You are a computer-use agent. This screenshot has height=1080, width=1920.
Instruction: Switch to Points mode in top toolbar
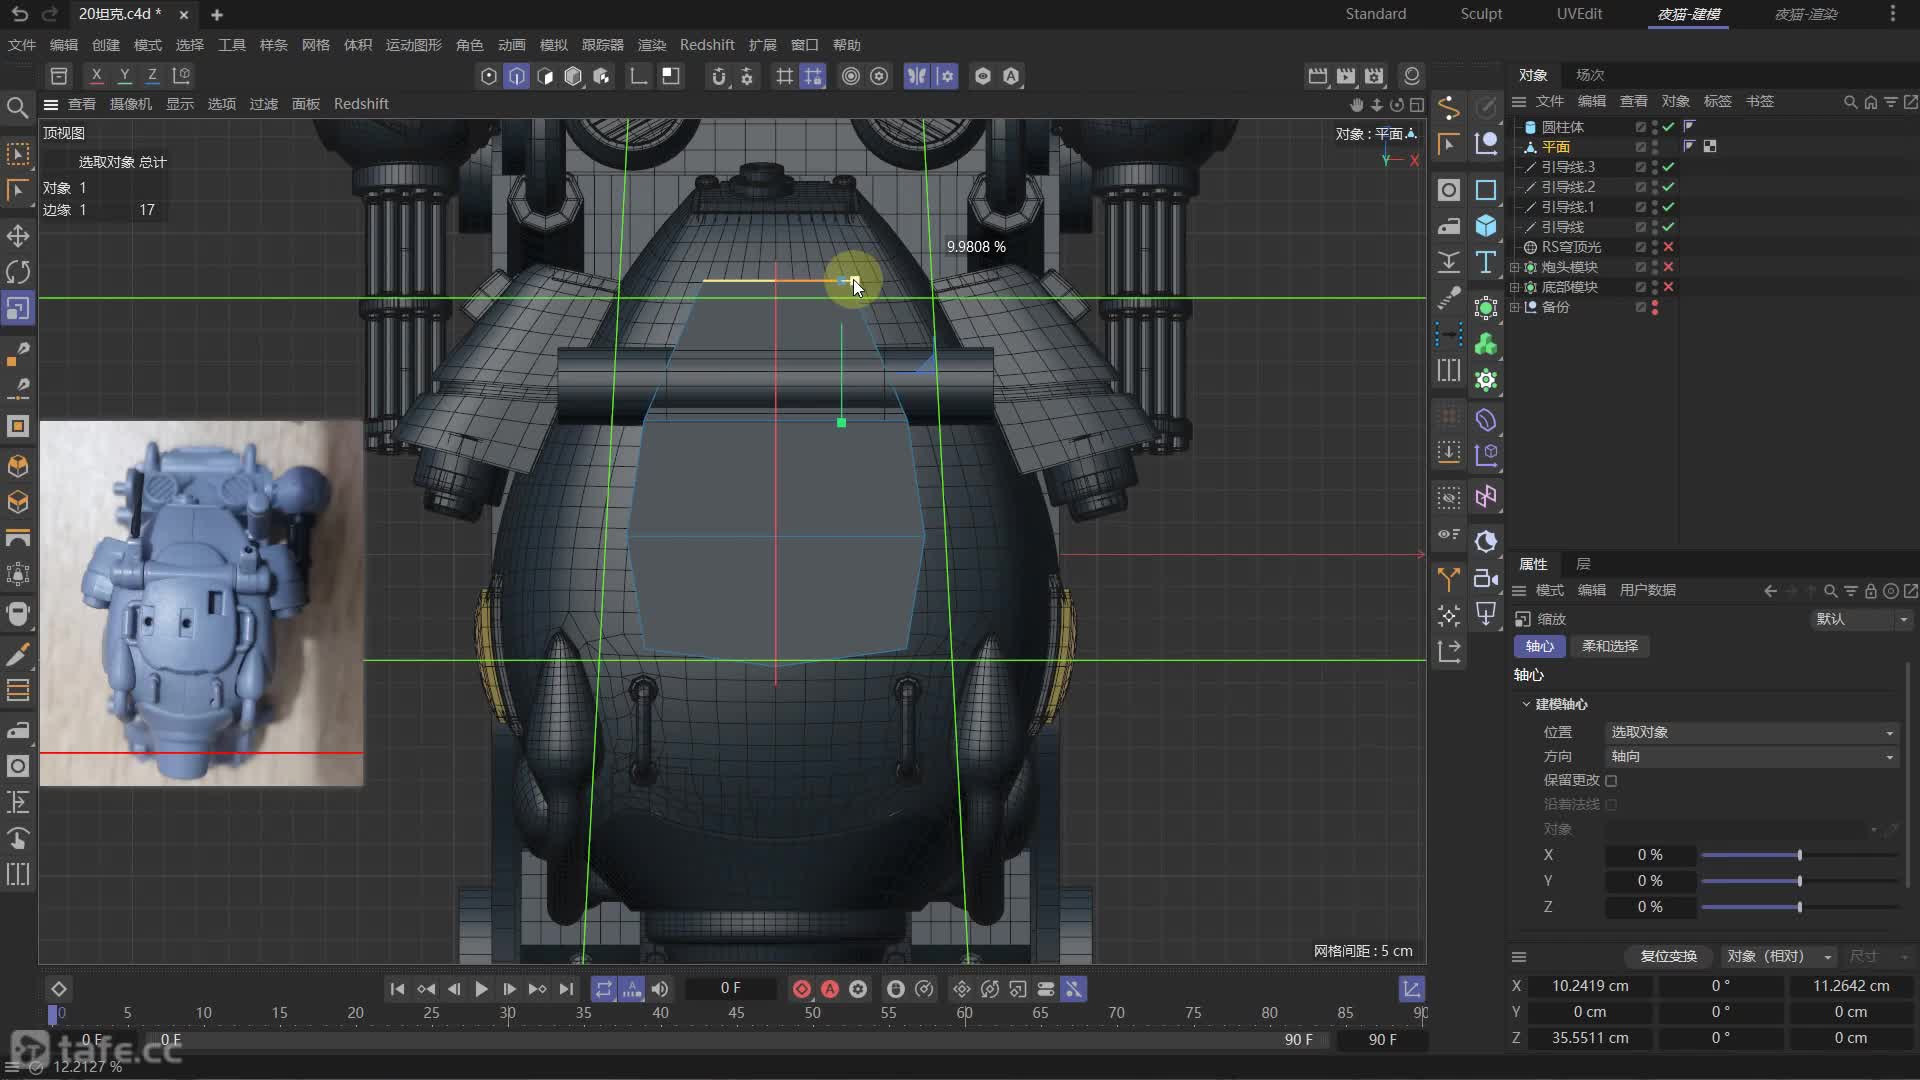[488, 76]
